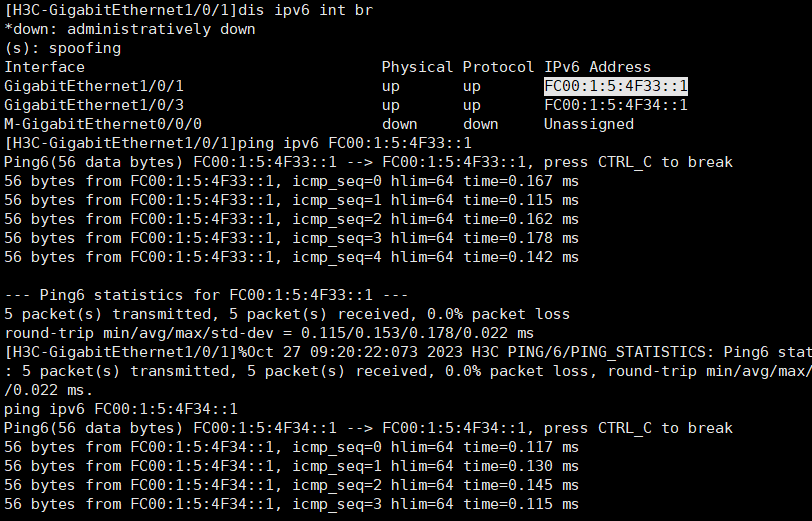Click the "Physical" column header
This screenshot has height=521, width=812.
click(x=417, y=67)
